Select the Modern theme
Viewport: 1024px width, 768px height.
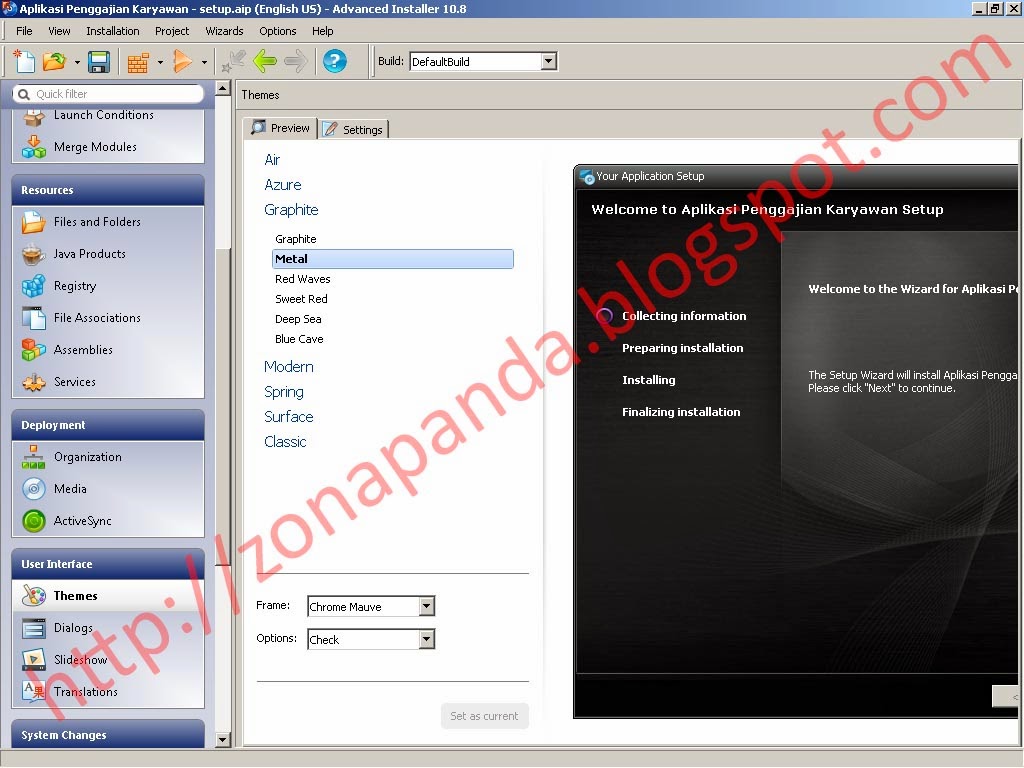(x=289, y=367)
